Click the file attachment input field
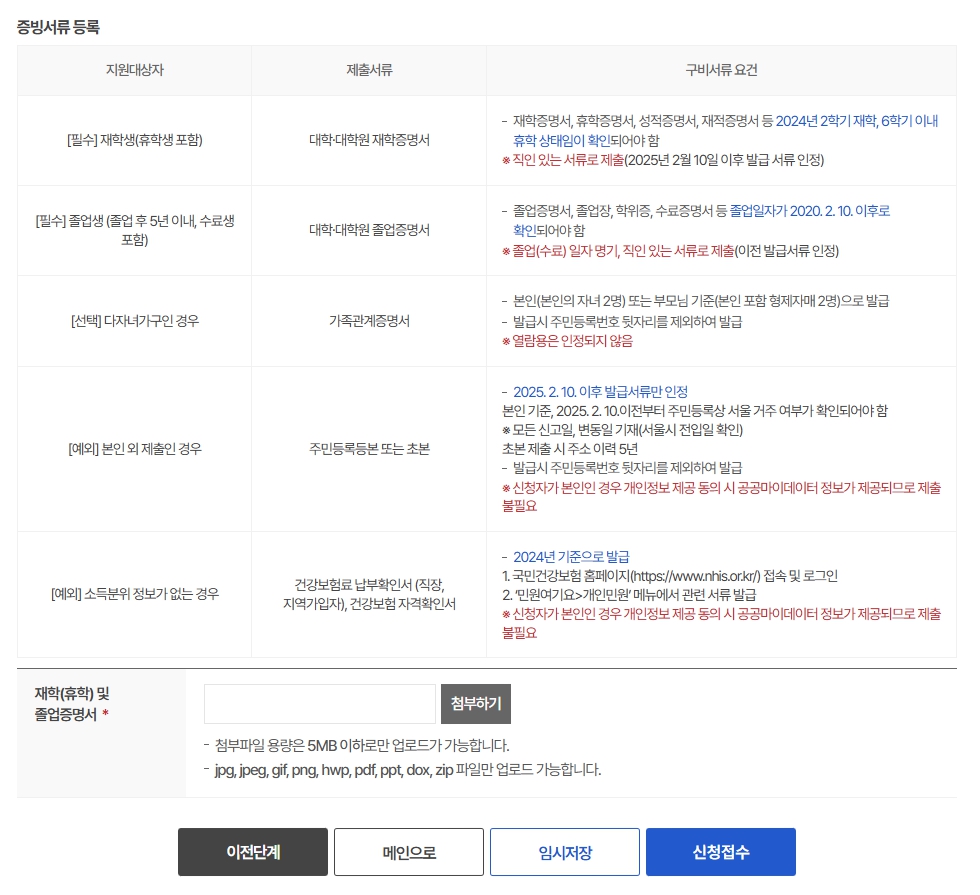980x895 pixels. [x=319, y=704]
